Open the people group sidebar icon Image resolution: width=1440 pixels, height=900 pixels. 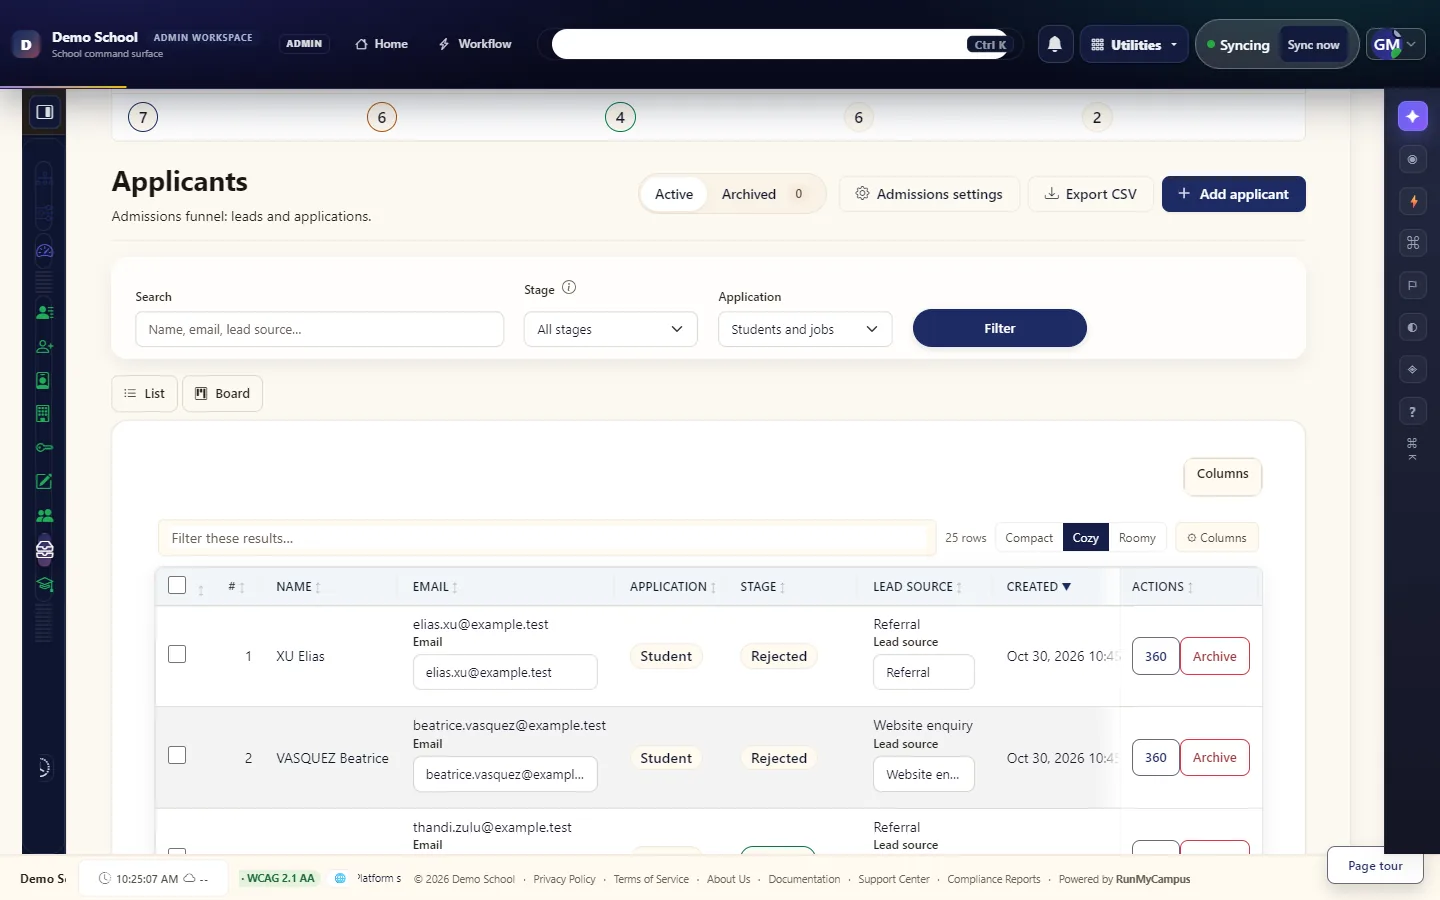click(x=44, y=516)
